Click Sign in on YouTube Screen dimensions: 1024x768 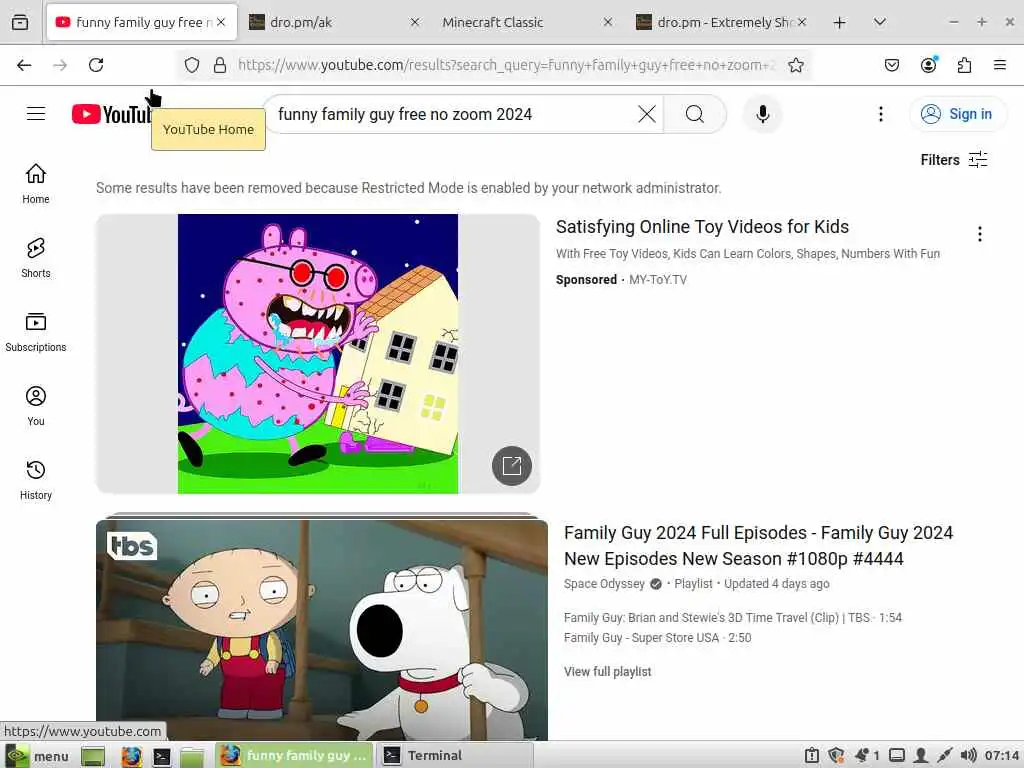[957, 114]
